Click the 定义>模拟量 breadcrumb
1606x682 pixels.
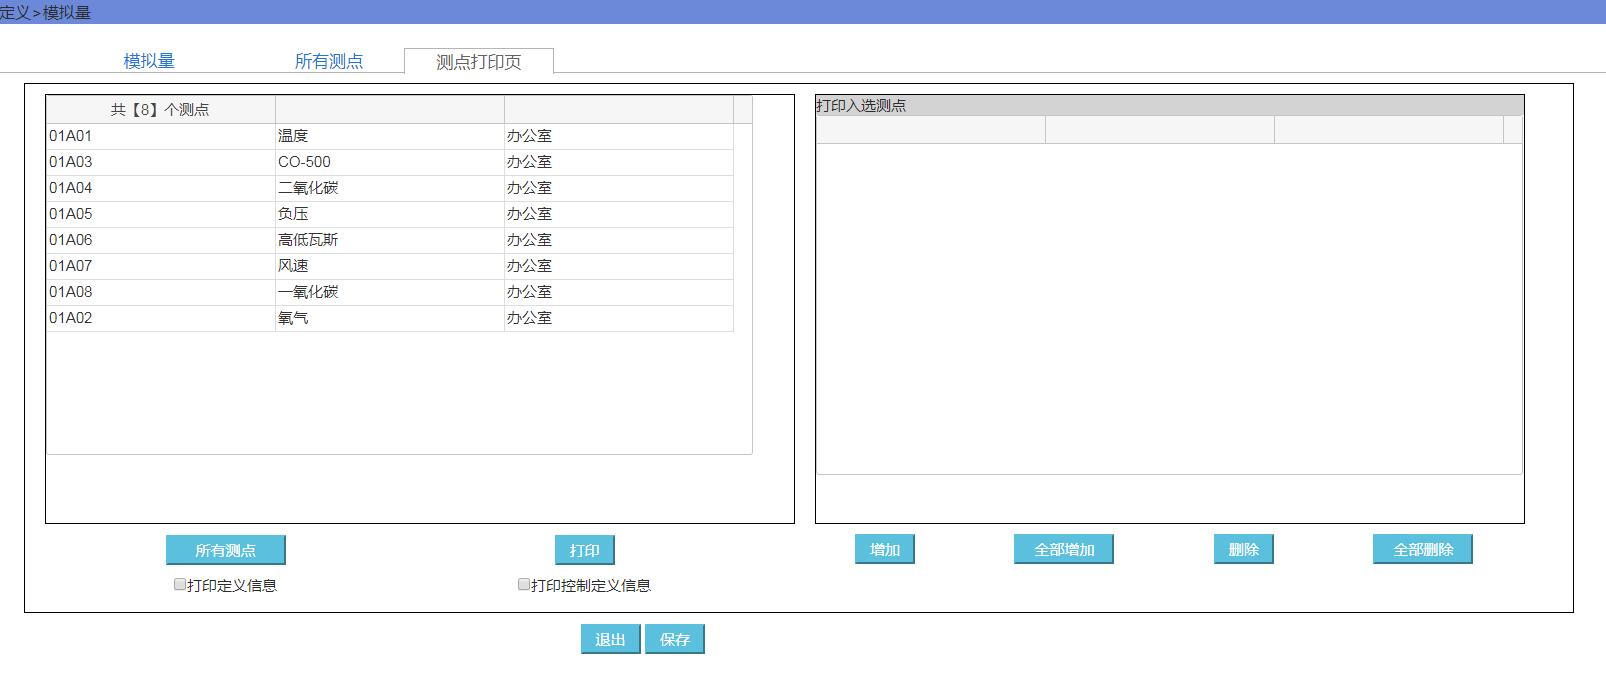point(46,12)
